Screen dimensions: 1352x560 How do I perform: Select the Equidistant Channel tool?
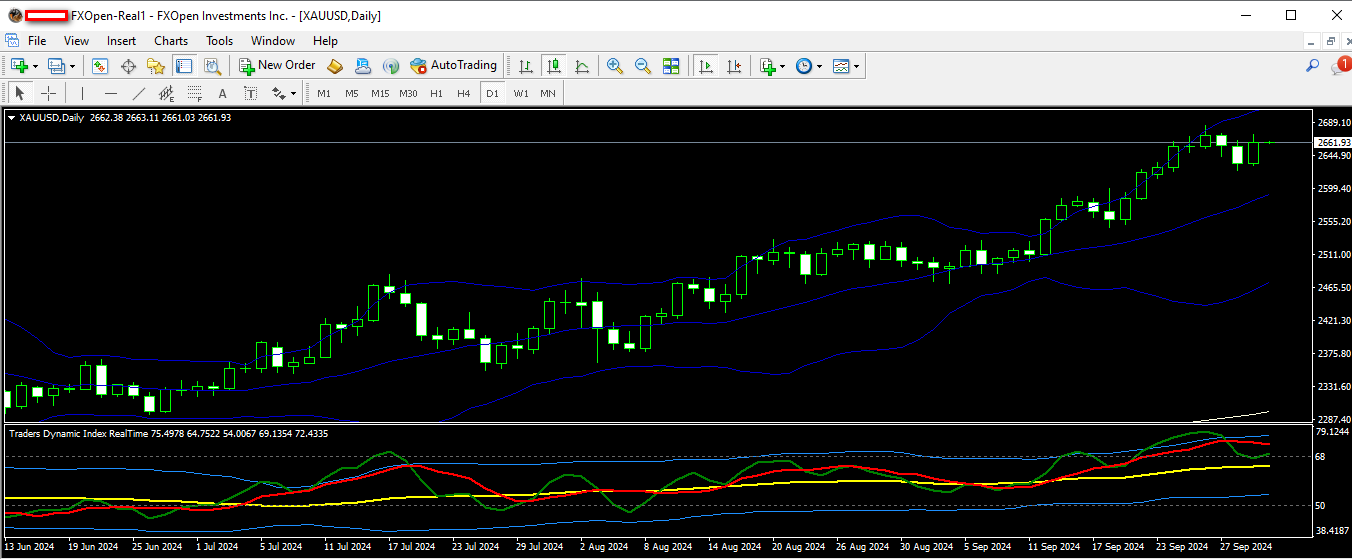click(x=166, y=93)
